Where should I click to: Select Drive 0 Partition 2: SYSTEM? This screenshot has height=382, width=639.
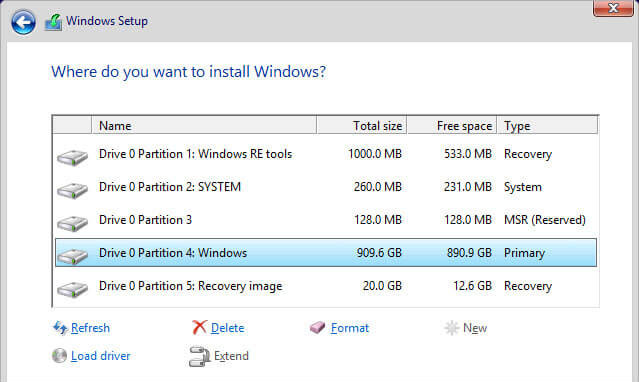326,187
